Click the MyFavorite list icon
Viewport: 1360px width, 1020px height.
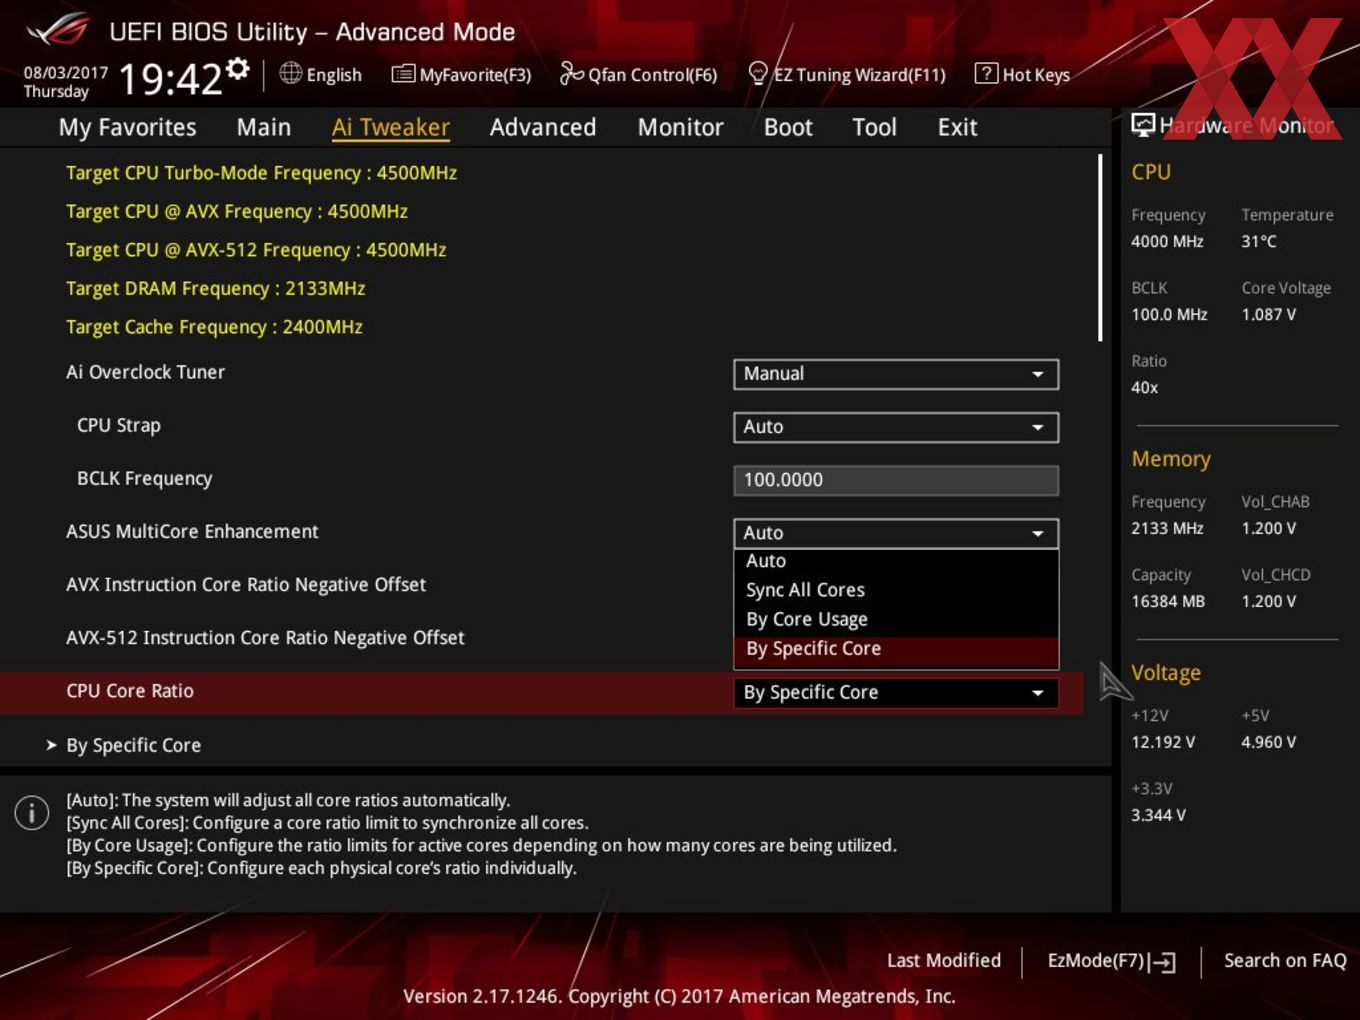403,74
